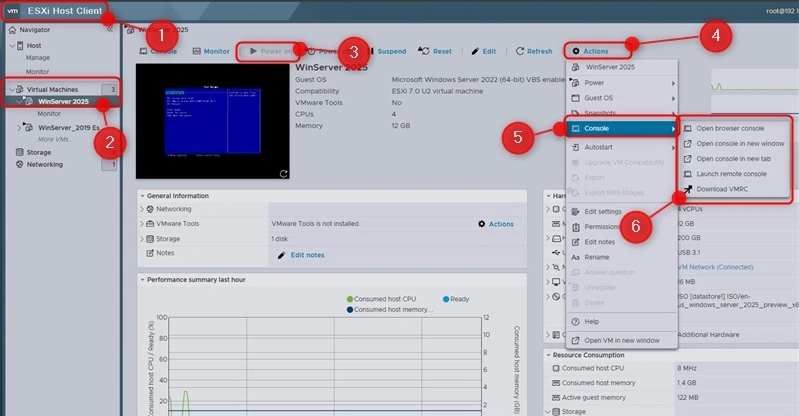The height and width of the screenshot is (416, 799).
Task: Select WinServer 2025 VM in tree
Action: (63, 101)
